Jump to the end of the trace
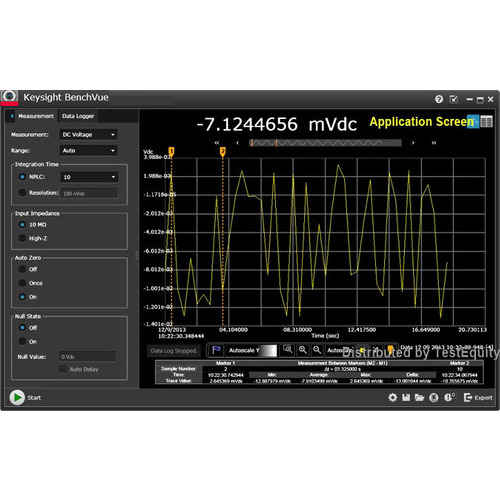500x500 pixels. coord(434,143)
